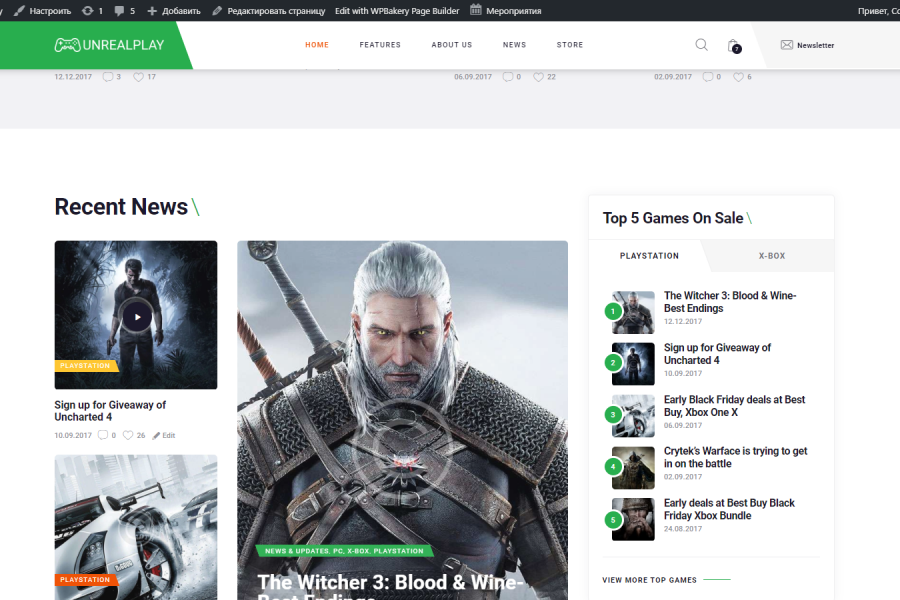Click the large Witcher 3 headline on featured image
The image size is (900, 600).
390,588
